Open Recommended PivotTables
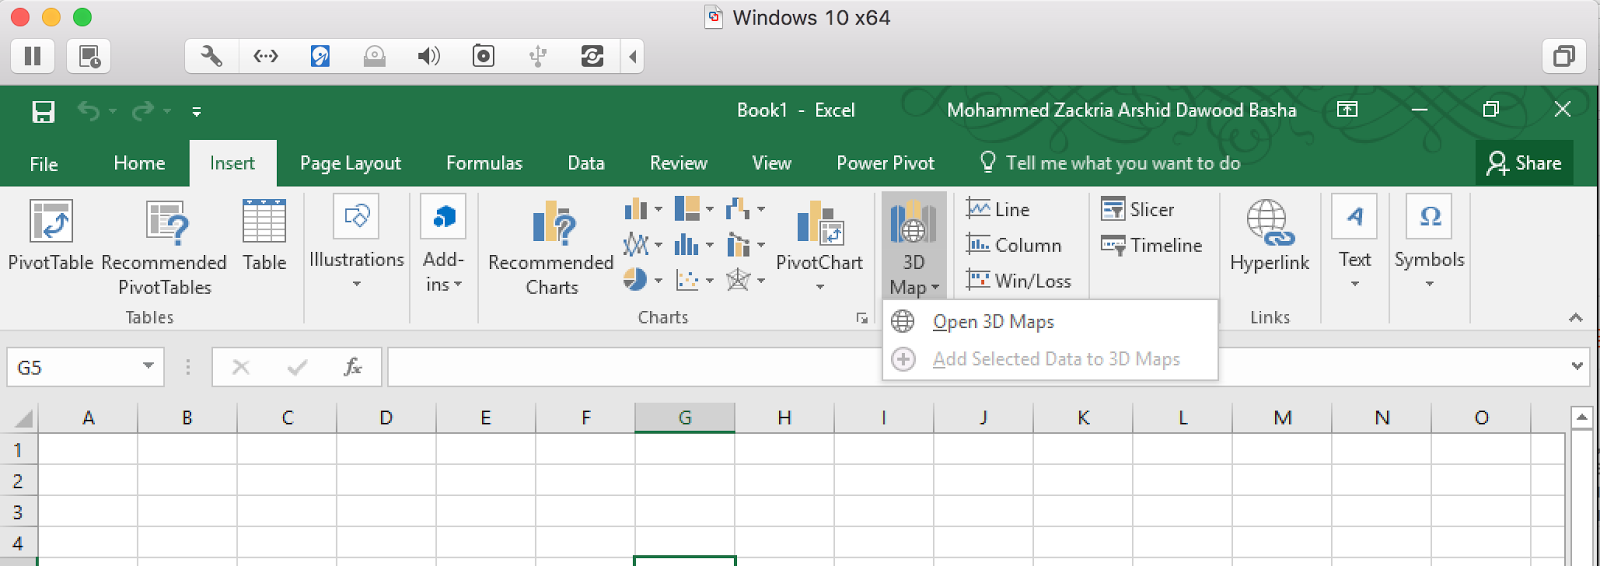The height and width of the screenshot is (566, 1600). pyautogui.click(x=164, y=248)
